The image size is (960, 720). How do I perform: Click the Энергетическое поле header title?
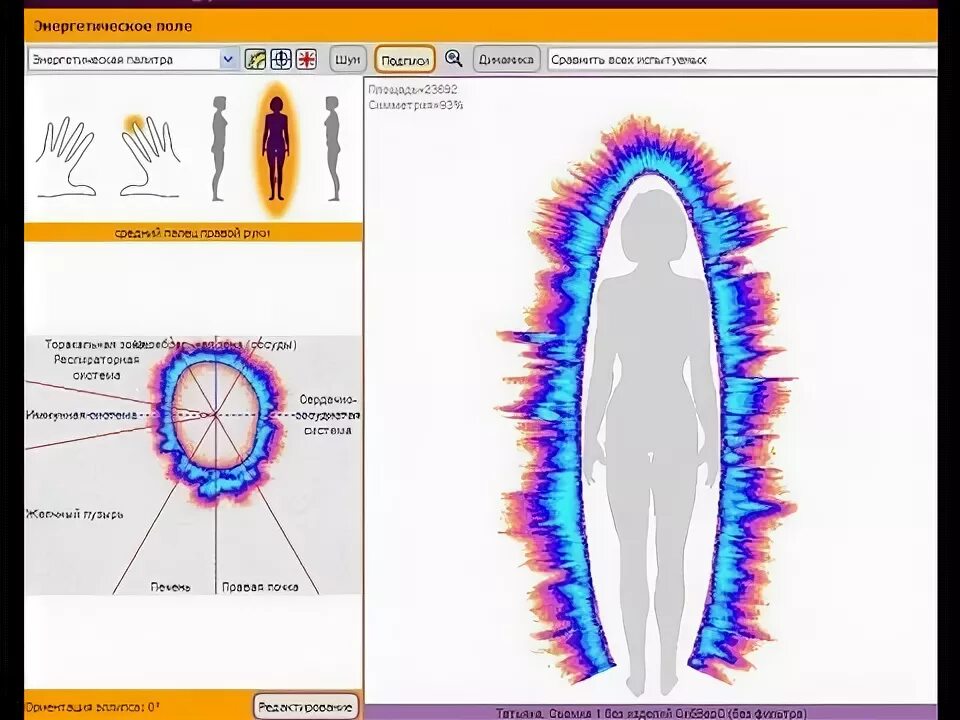tap(113, 26)
